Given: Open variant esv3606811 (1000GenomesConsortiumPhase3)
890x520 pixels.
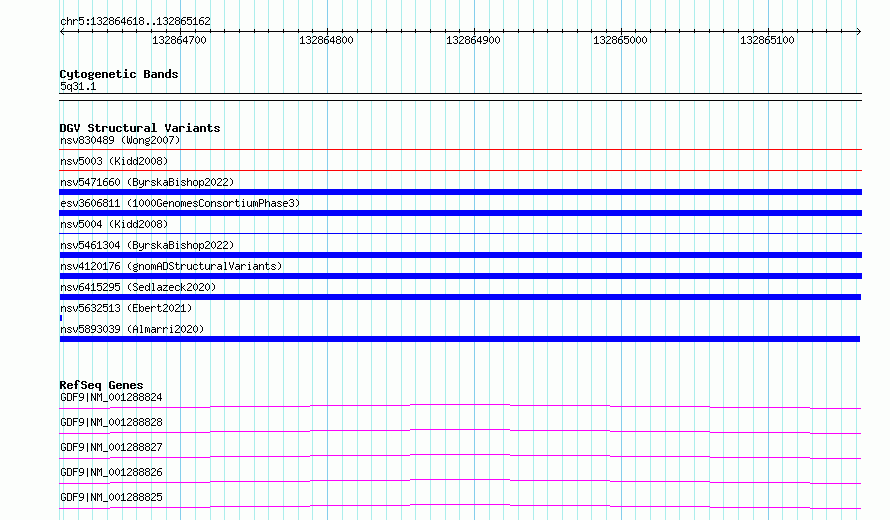Looking at the screenshot, I should (x=180, y=203).
